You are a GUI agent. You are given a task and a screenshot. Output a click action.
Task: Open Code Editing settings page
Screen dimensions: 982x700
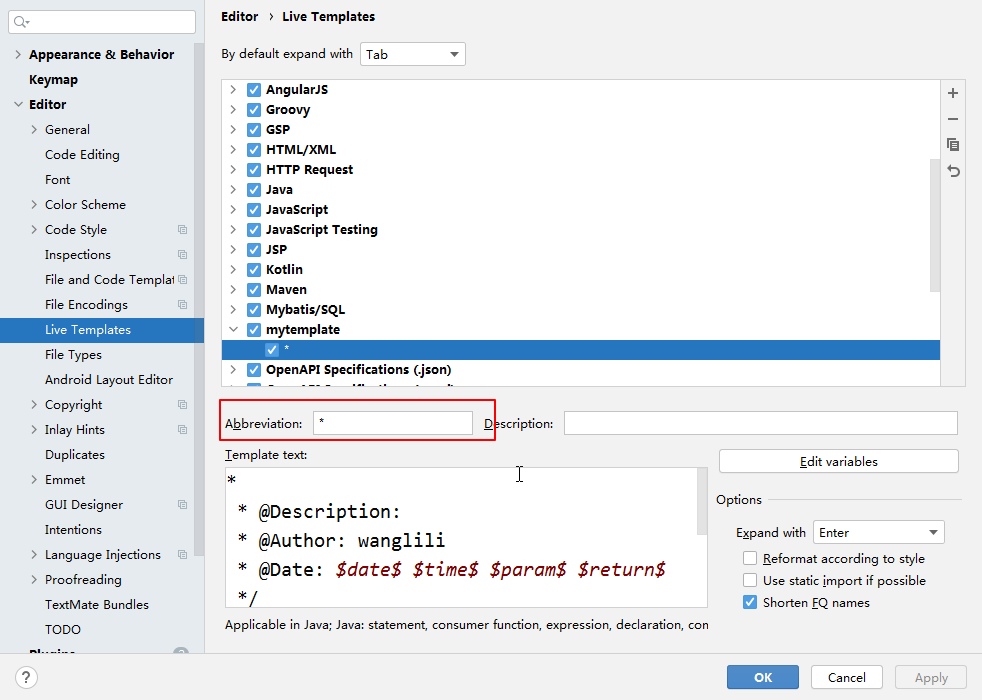click(x=82, y=155)
